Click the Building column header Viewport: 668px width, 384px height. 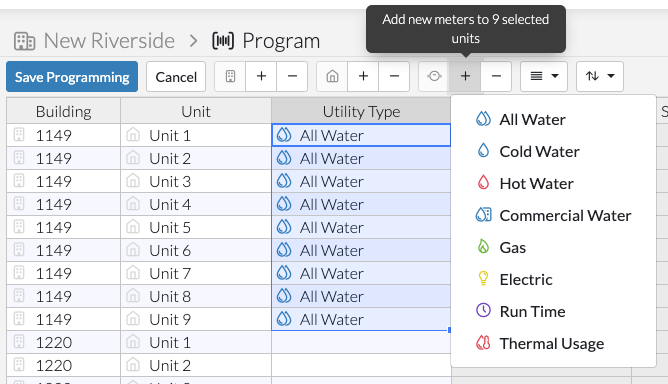(x=63, y=111)
